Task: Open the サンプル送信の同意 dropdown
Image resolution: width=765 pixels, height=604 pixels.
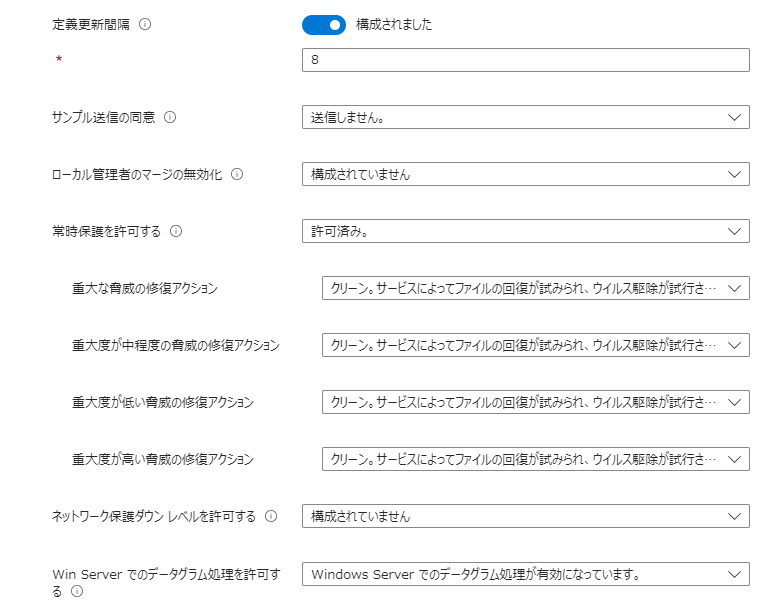Action: [525, 117]
